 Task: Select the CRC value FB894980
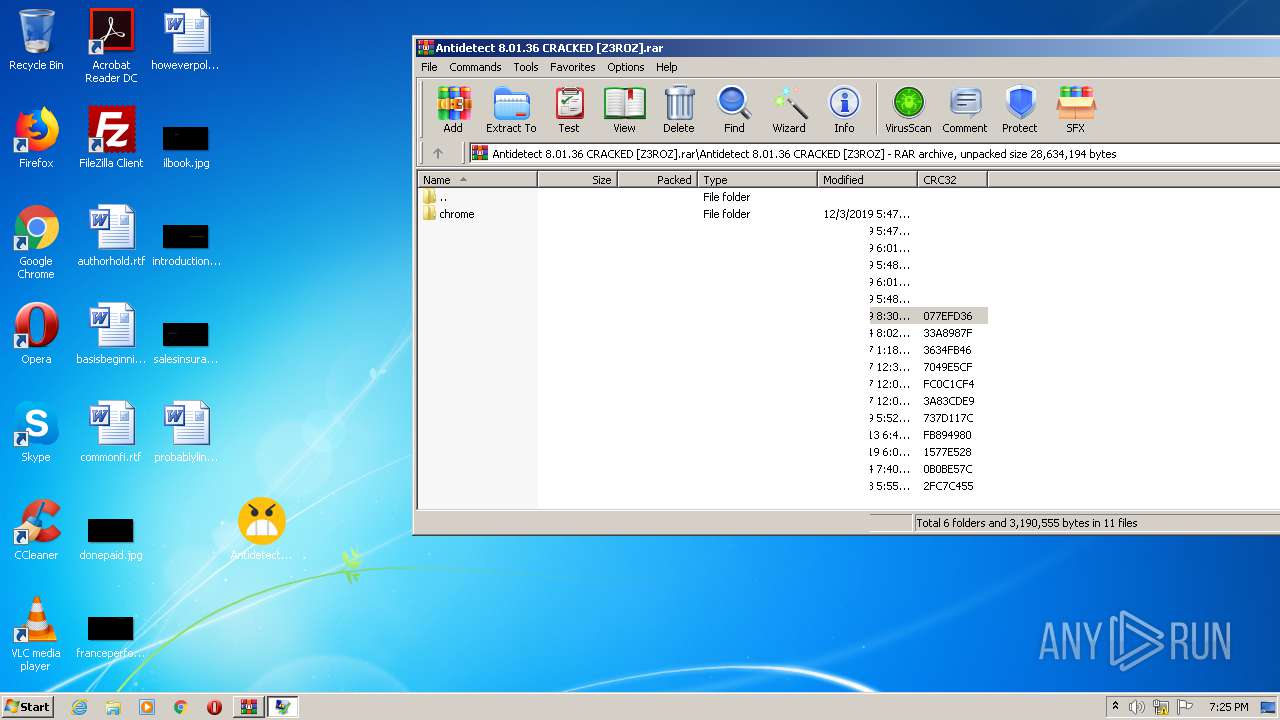tap(947, 435)
